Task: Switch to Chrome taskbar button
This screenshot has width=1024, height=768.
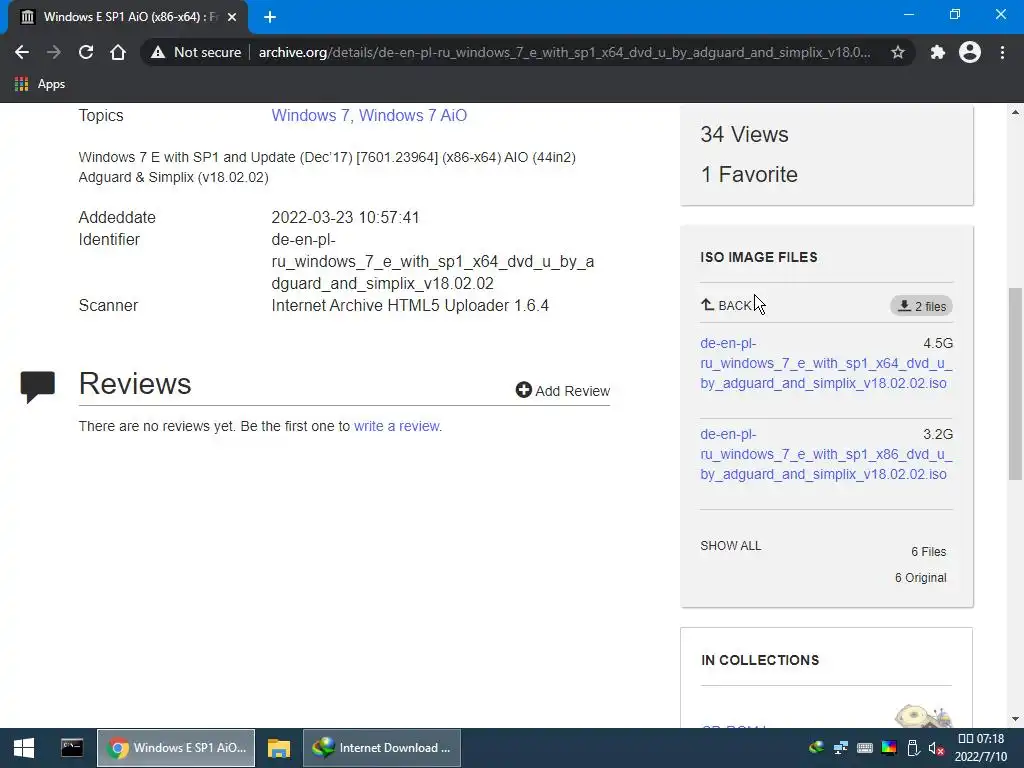Action: pos(176,748)
